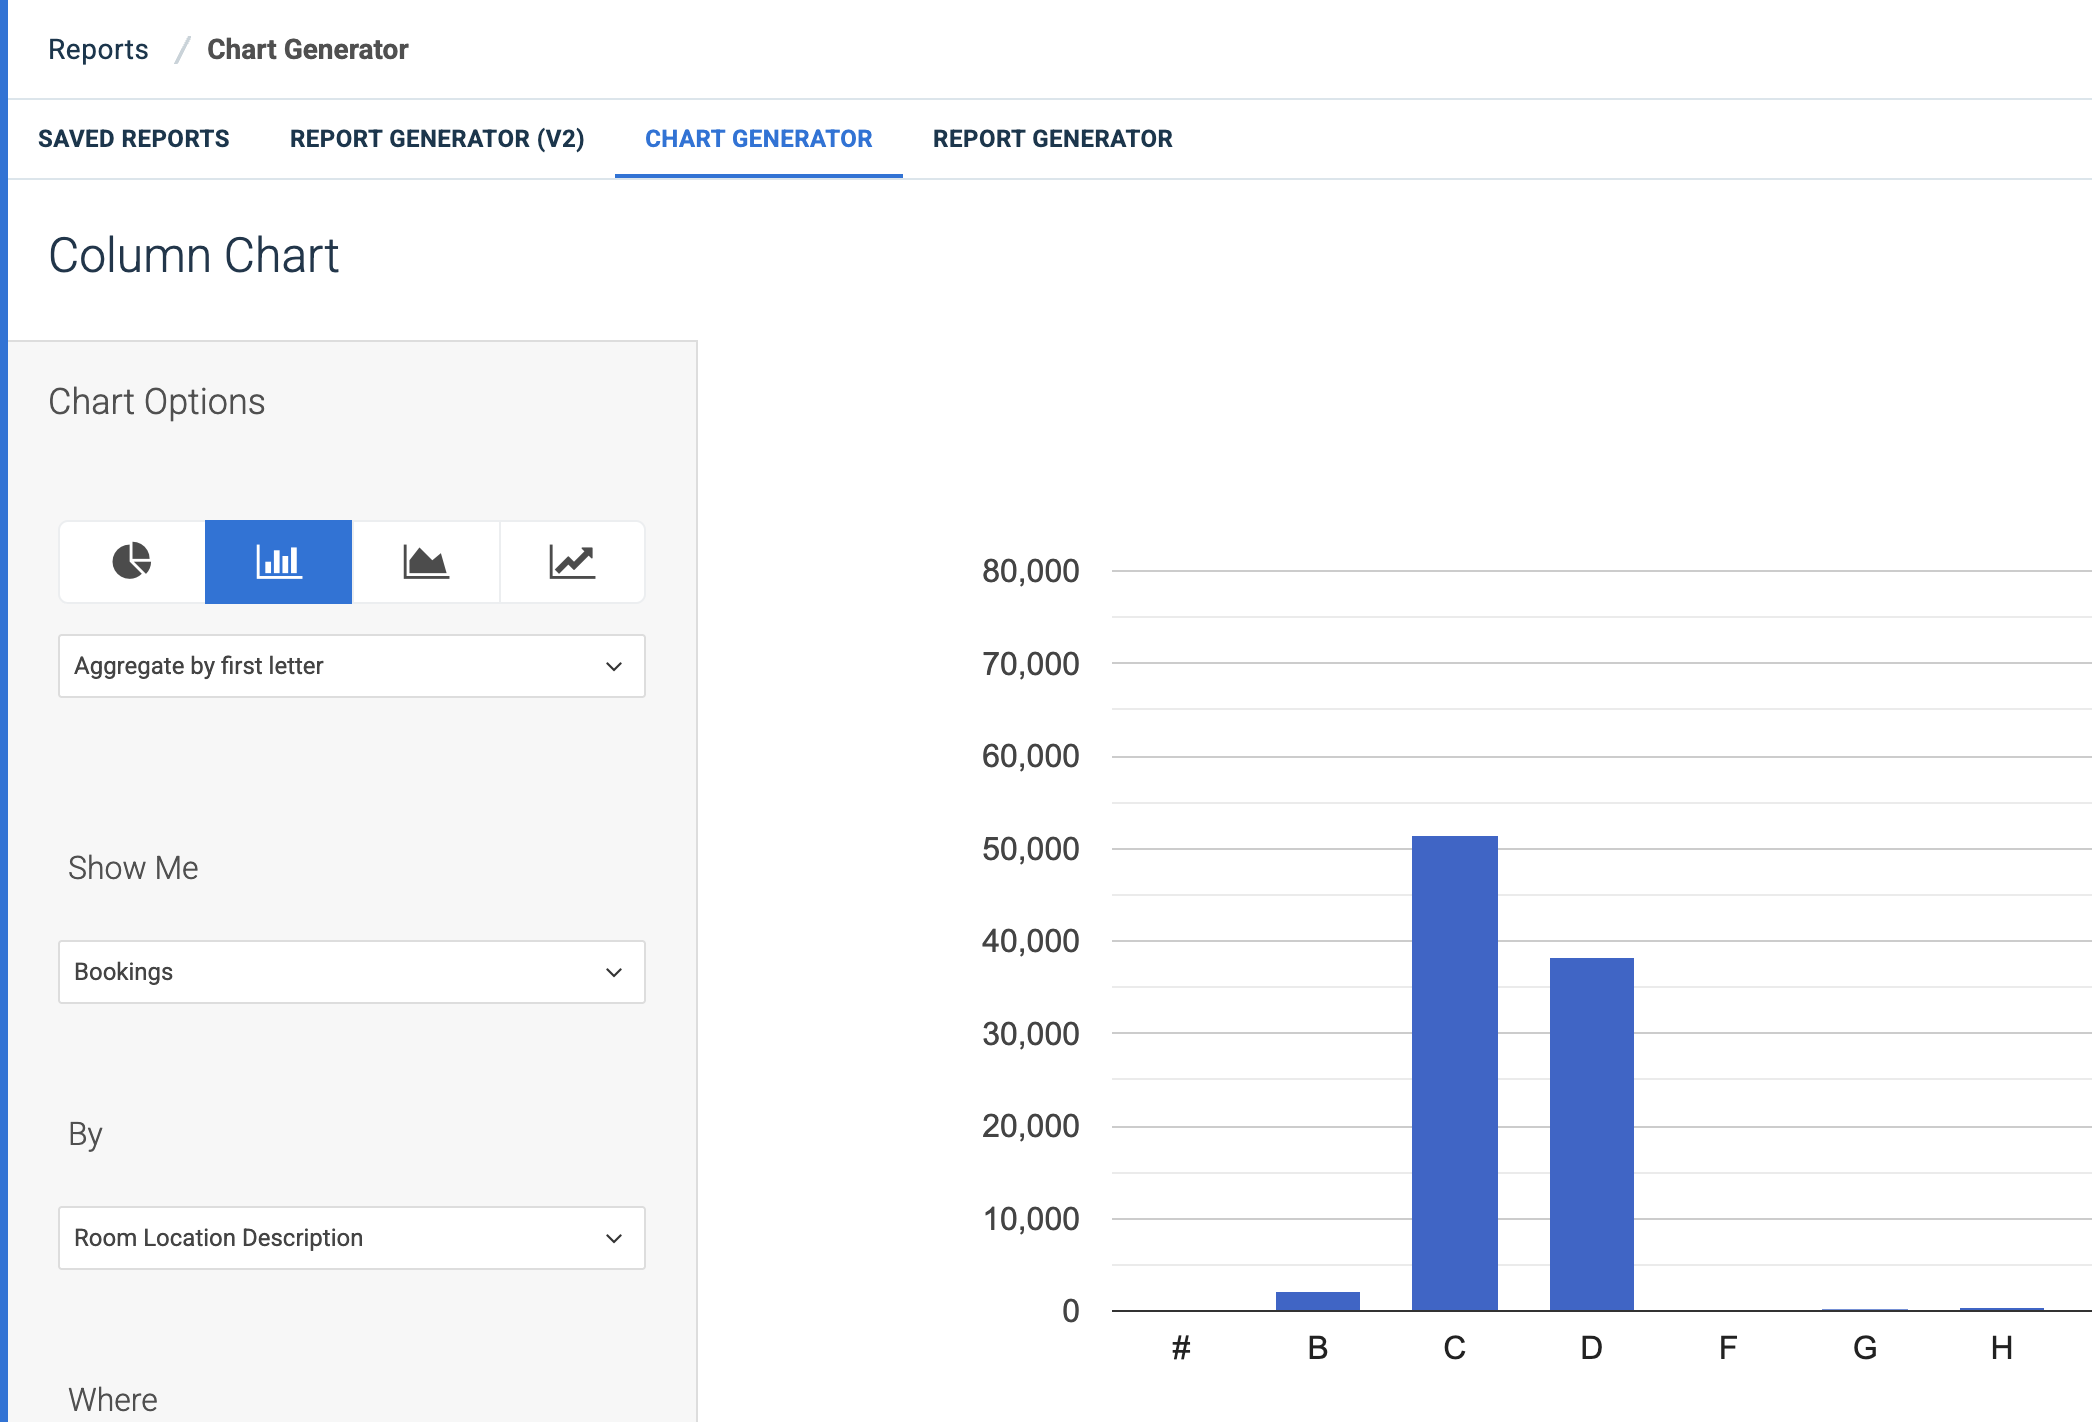Click the tall blue bar for C
The height and width of the screenshot is (1422, 2092).
[1454, 1072]
